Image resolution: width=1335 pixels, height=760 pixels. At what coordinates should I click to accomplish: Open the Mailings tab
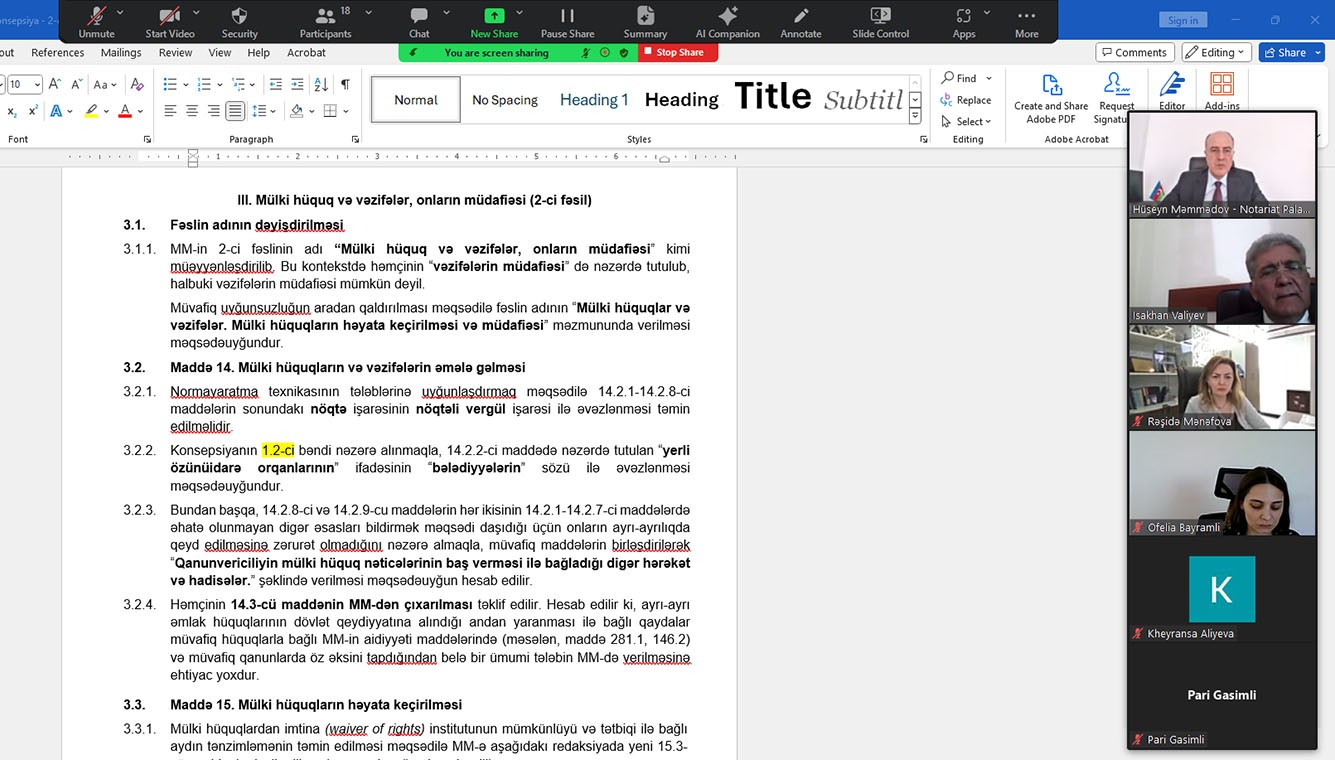click(121, 53)
